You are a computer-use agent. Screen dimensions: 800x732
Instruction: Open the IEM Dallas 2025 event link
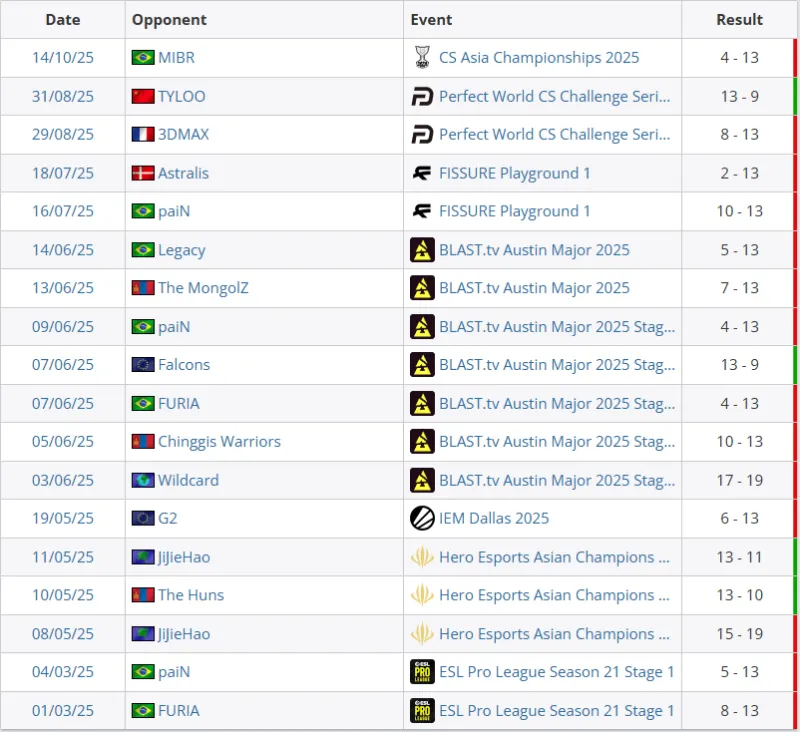494,518
